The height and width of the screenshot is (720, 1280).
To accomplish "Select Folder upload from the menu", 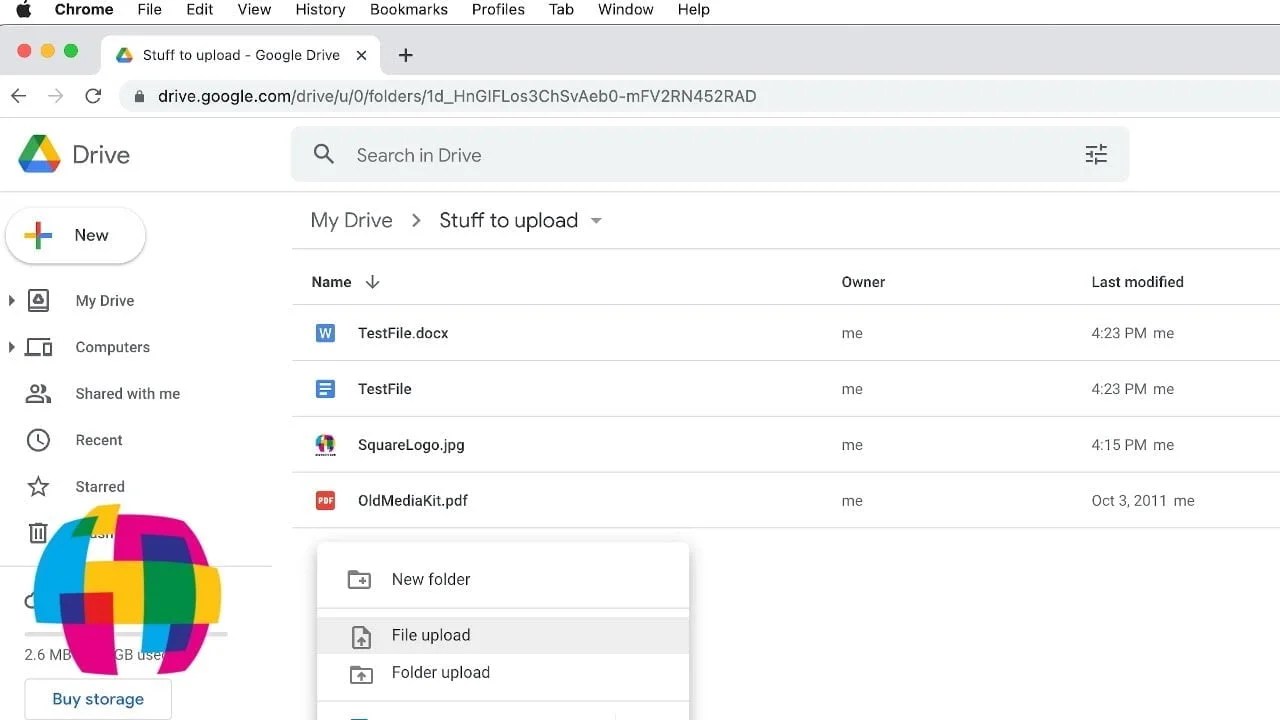I will [440, 672].
